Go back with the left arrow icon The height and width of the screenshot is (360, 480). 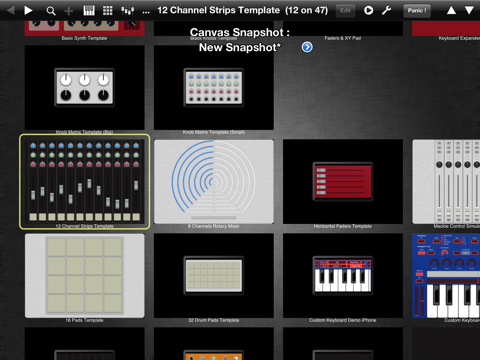[10, 10]
